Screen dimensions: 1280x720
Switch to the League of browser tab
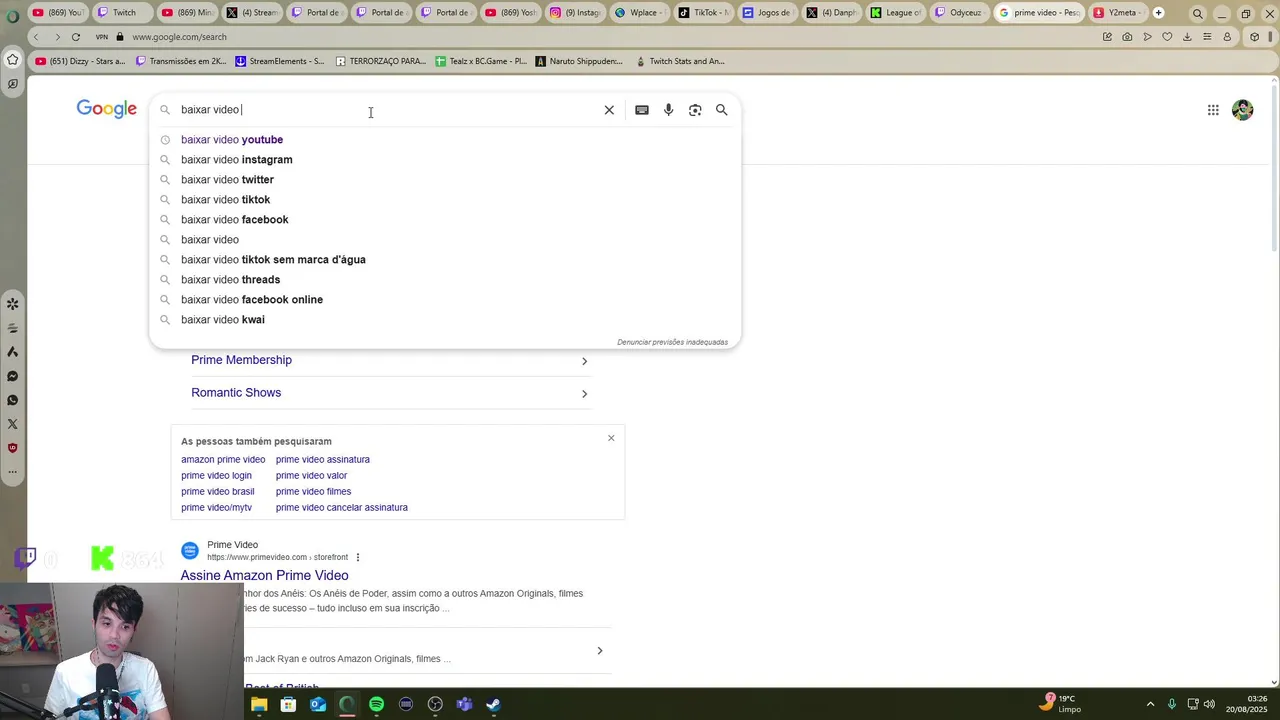pos(895,13)
